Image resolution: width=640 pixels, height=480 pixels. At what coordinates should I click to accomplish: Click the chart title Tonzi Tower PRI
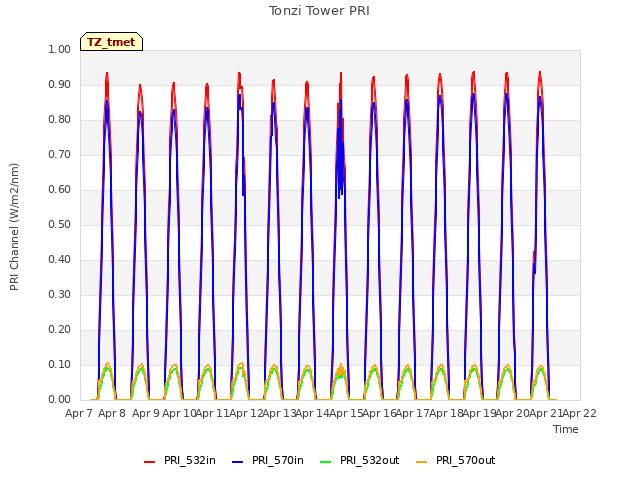(319, 11)
